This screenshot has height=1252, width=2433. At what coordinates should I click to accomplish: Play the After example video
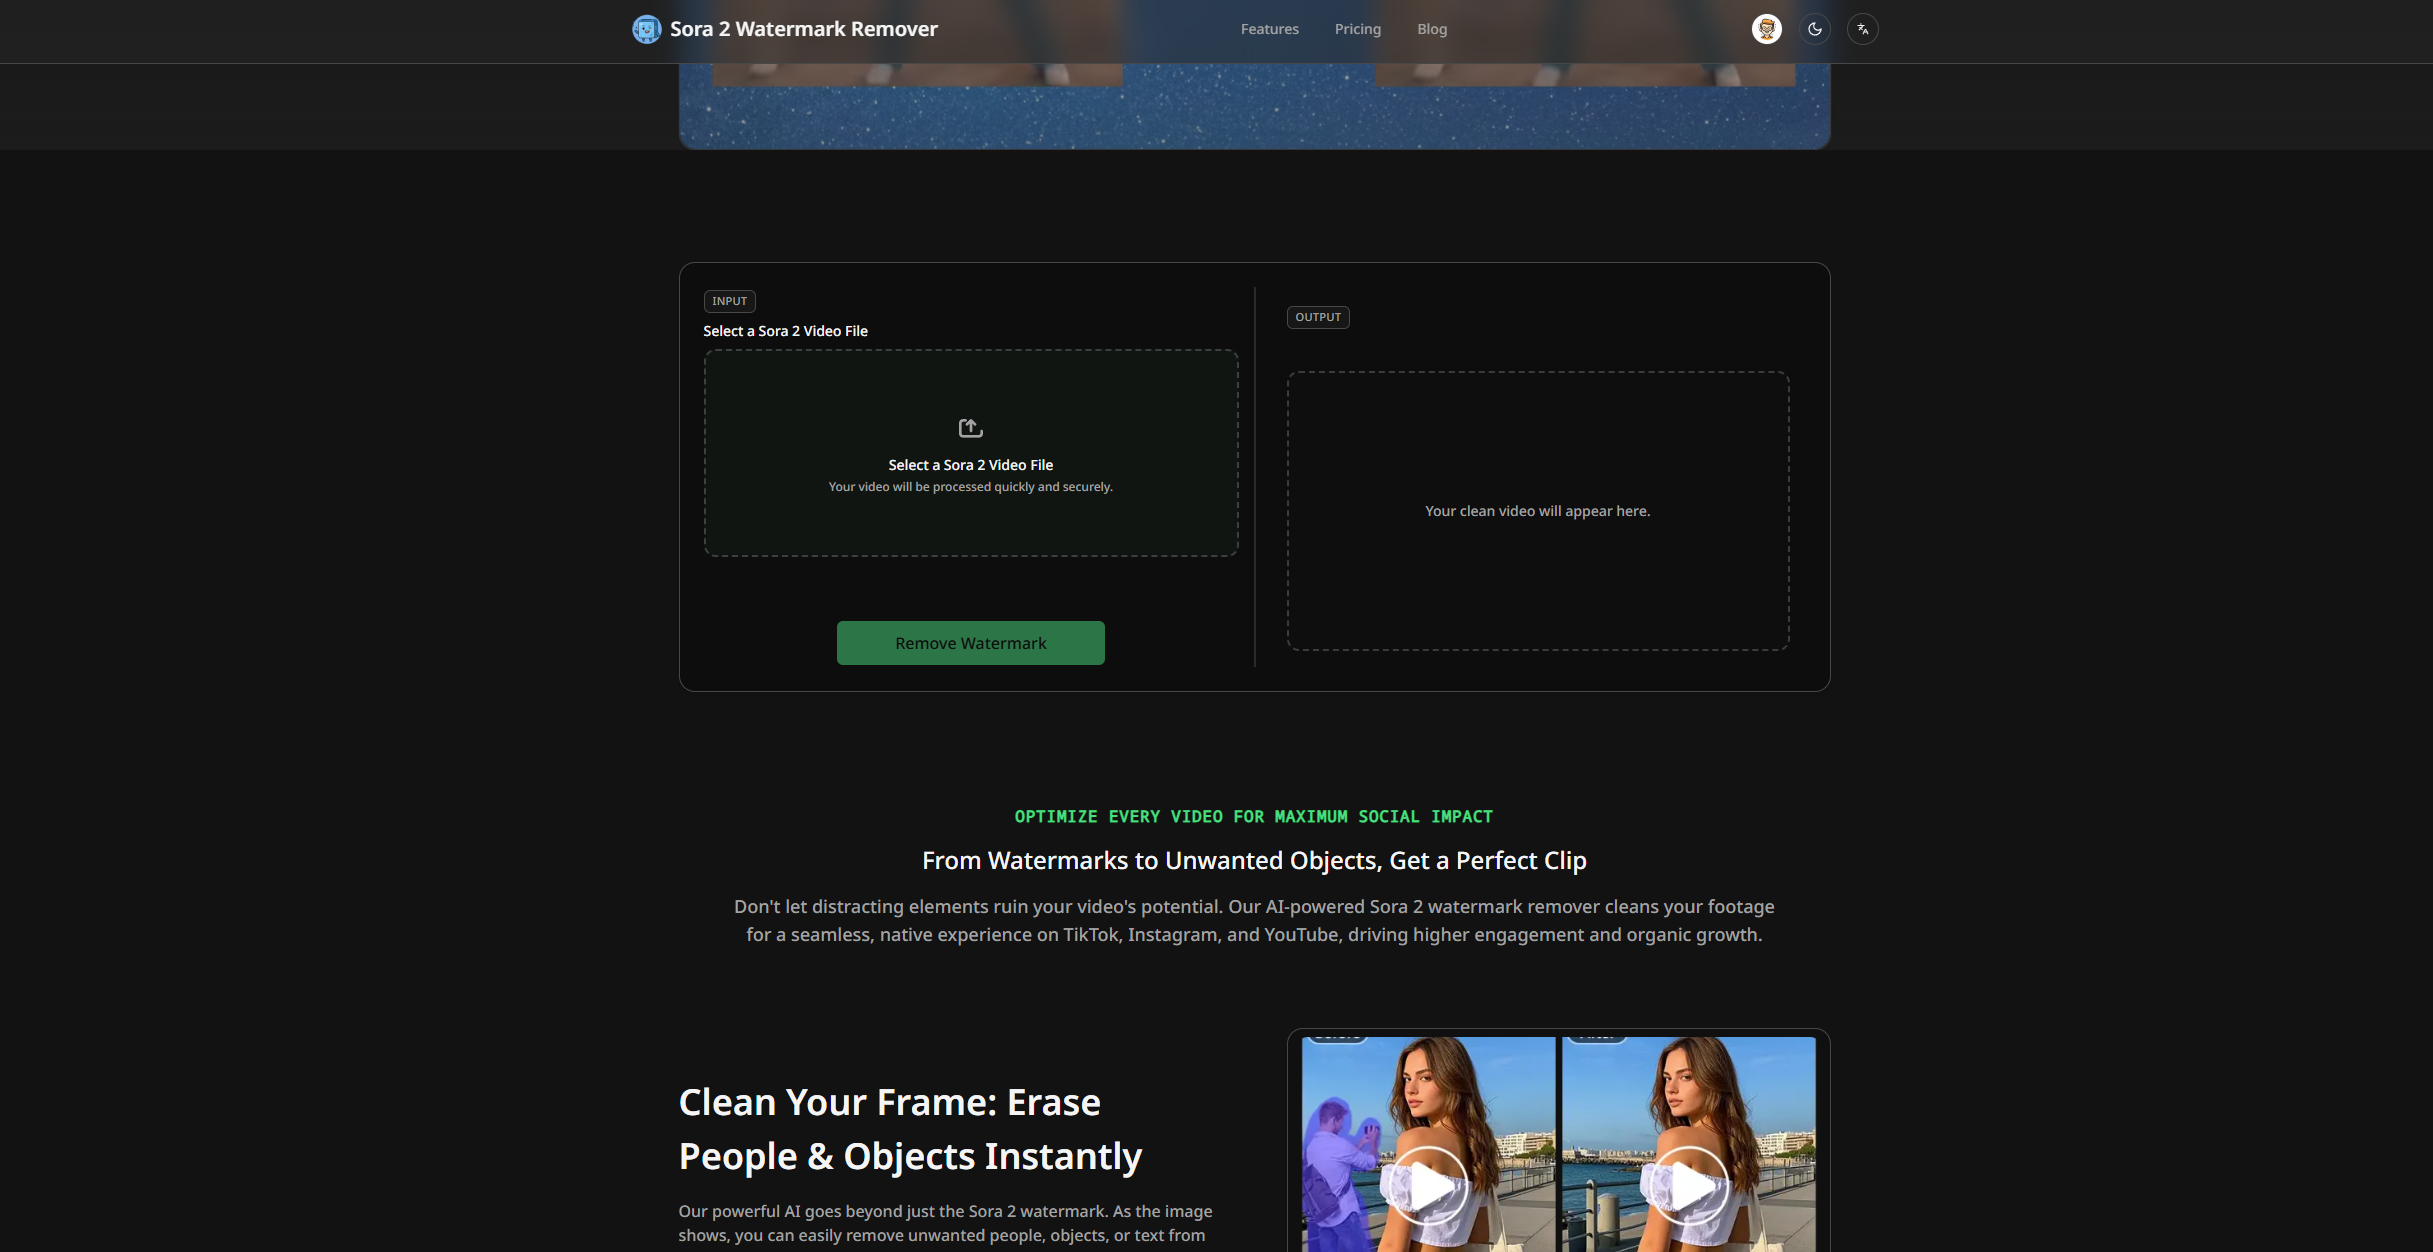[x=1689, y=1186]
